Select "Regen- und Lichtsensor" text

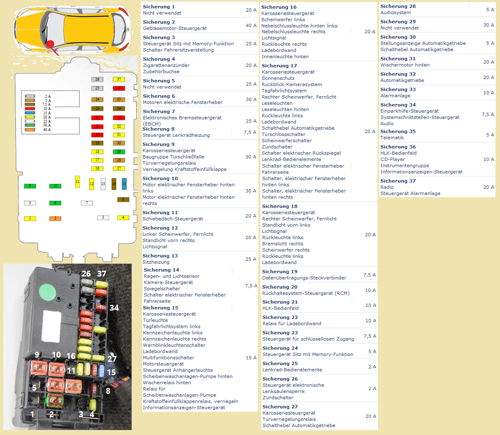click(172, 276)
